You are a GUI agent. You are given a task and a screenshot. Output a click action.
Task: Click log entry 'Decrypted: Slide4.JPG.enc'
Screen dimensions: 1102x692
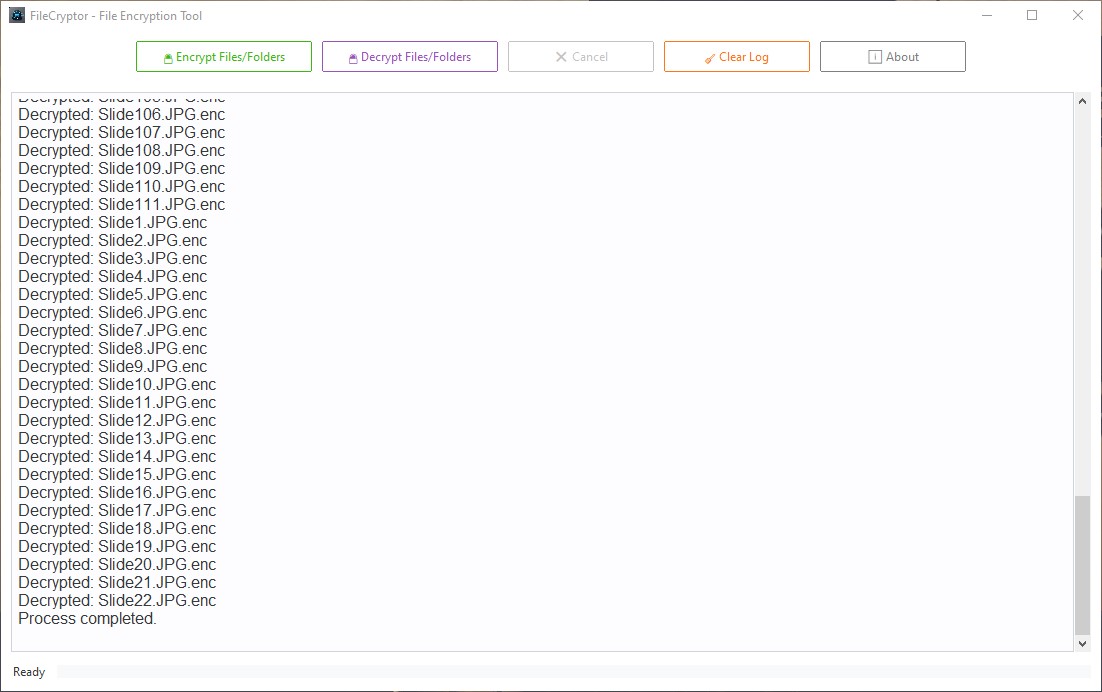click(112, 277)
